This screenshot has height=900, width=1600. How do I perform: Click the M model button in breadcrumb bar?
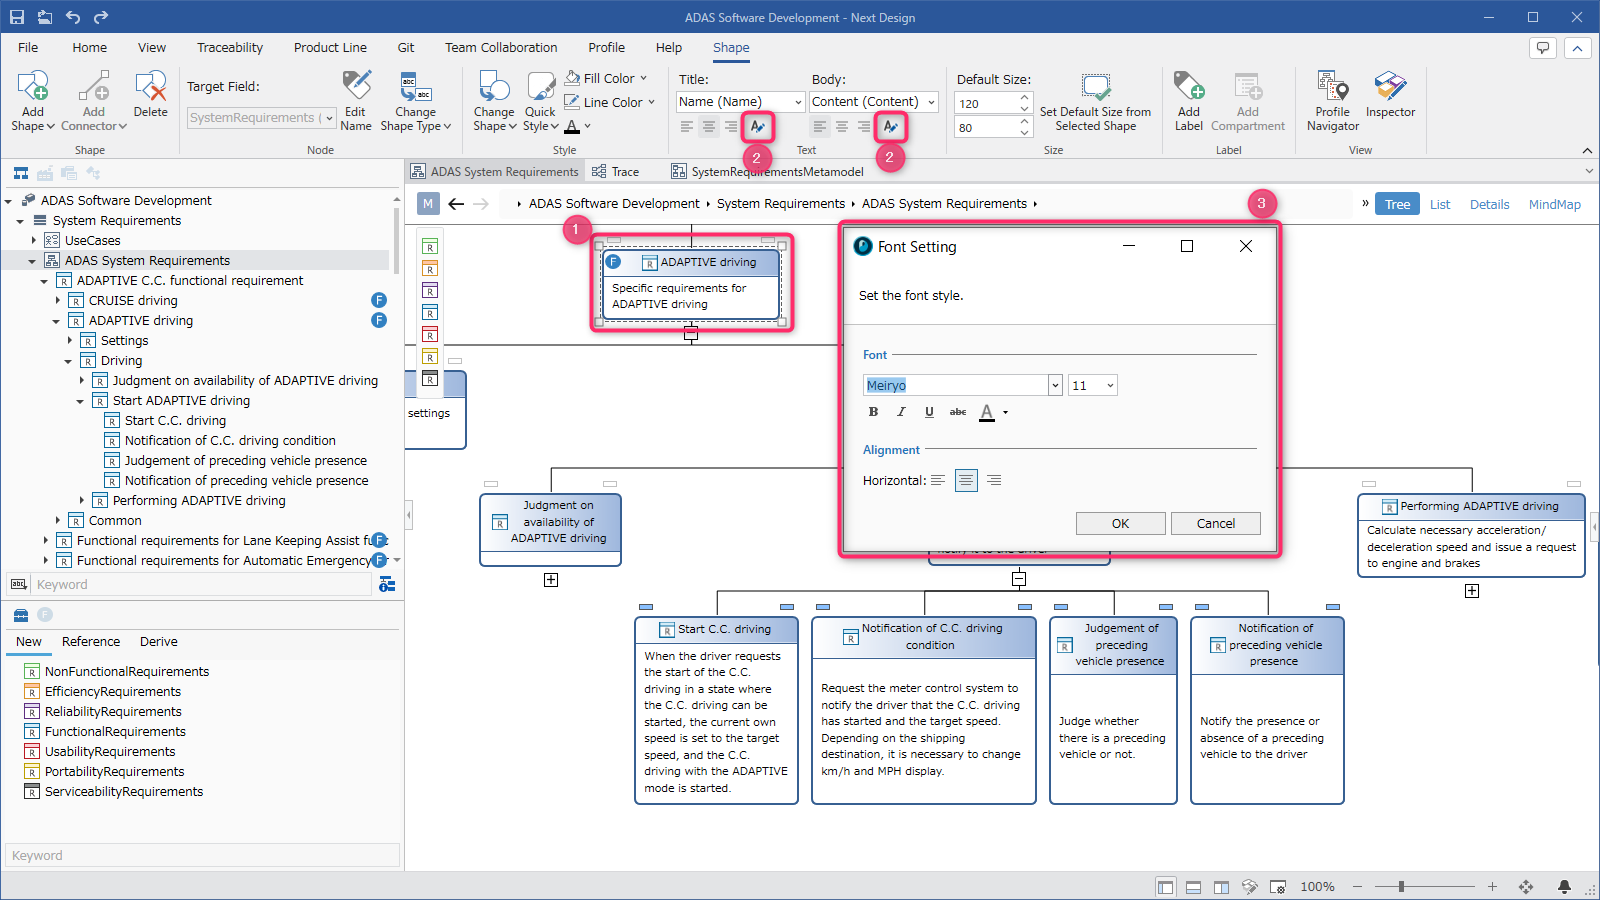click(428, 204)
